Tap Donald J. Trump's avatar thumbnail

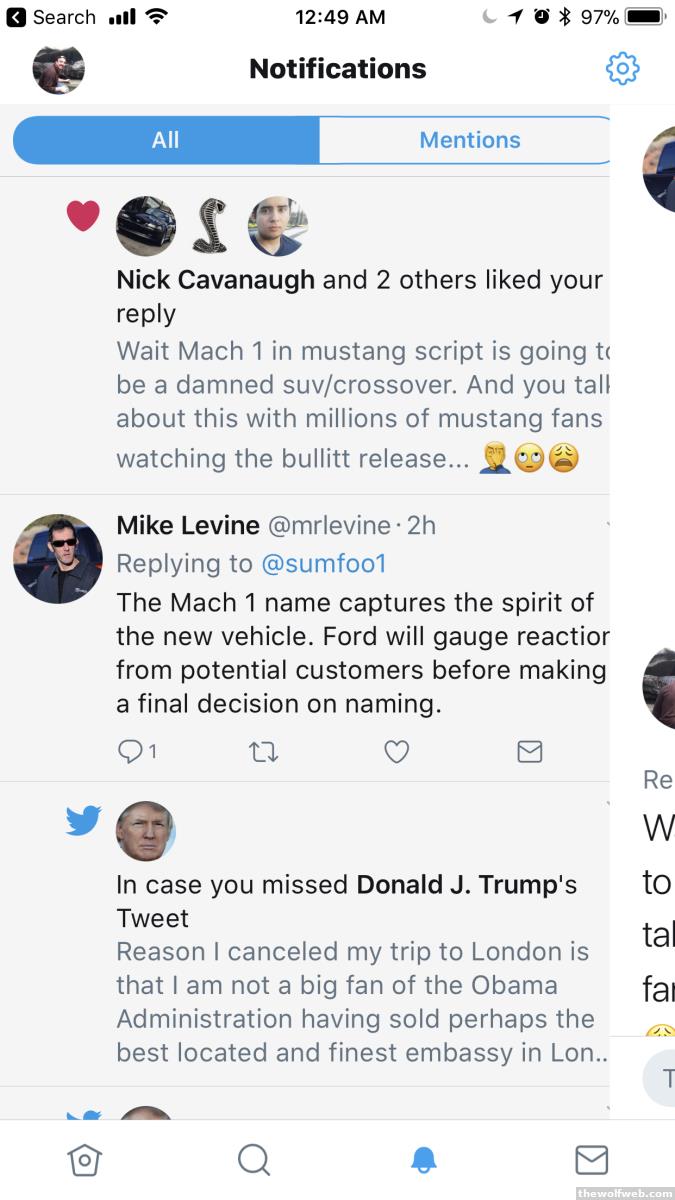146,830
